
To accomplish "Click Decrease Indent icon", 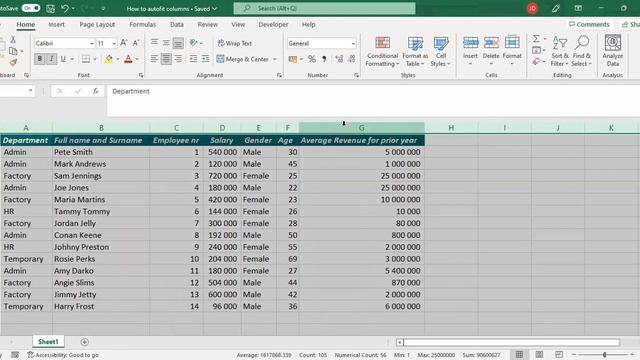I will coord(193,59).
